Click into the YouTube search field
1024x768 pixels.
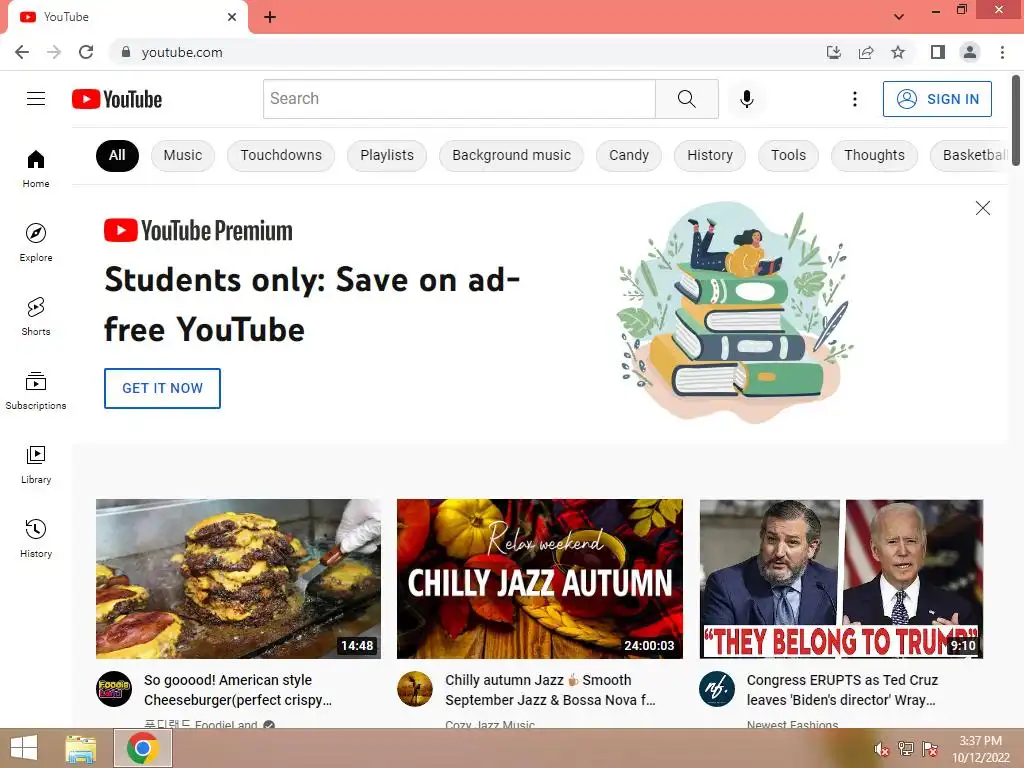tap(459, 99)
